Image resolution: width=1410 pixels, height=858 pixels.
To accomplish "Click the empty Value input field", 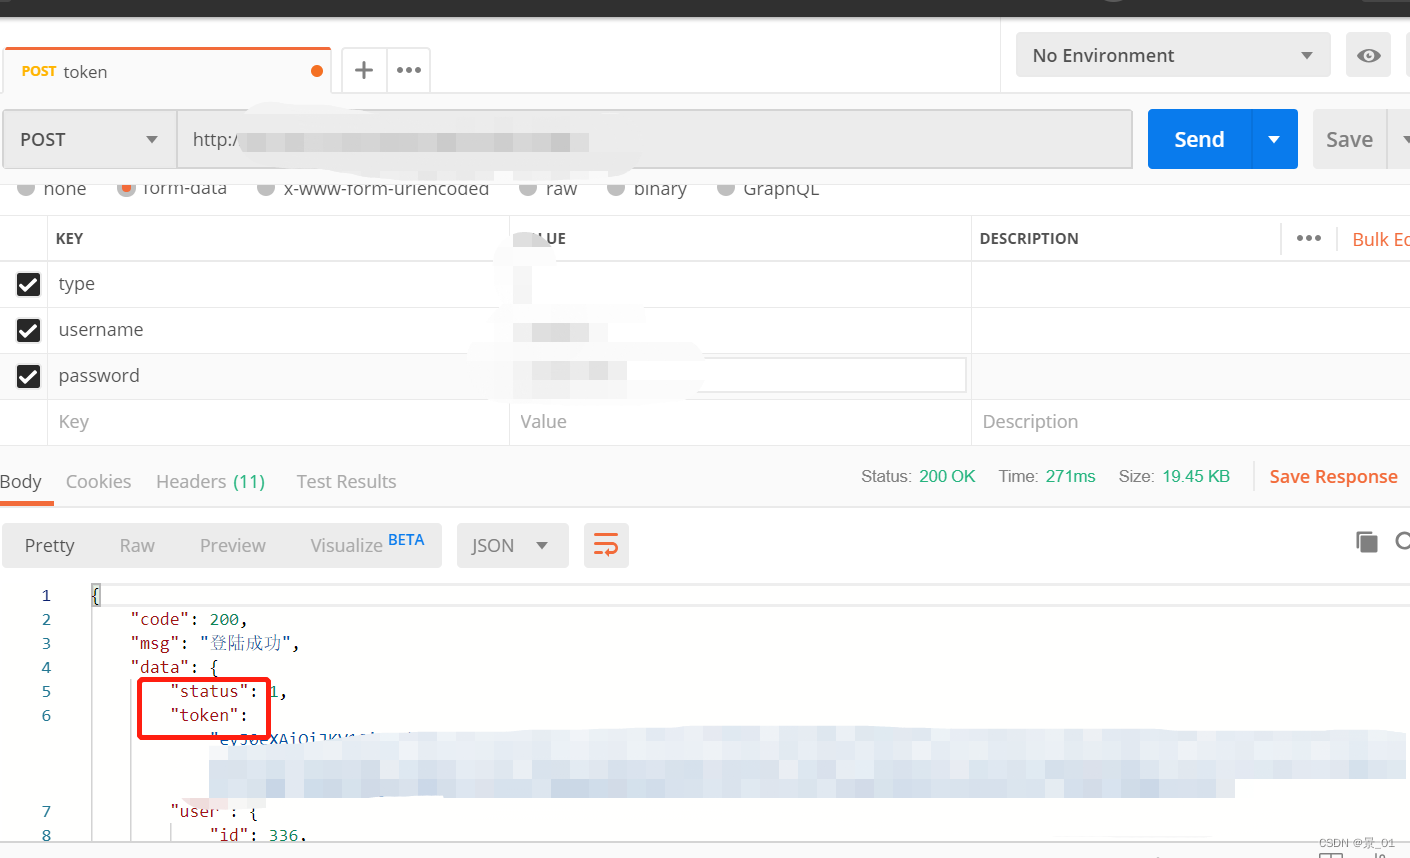I will [740, 422].
